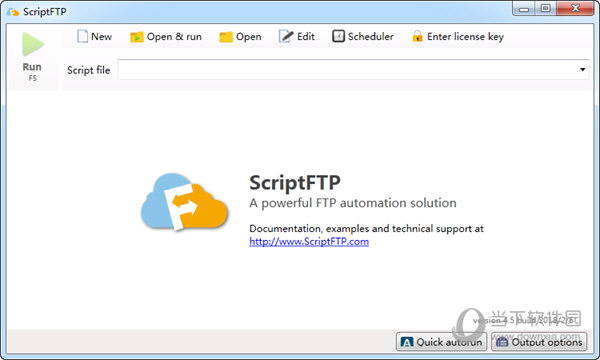Maximize the ScriptFTP window
The image size is (600, 360).
[x=546, y=8]
